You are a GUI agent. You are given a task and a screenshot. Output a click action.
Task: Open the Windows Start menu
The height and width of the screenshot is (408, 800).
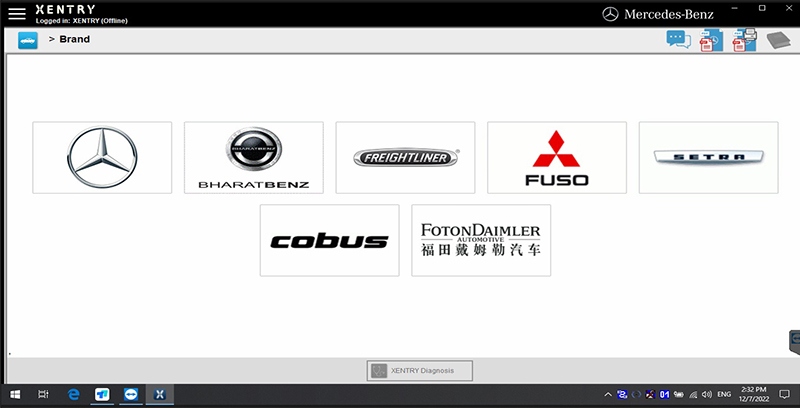click(15, 394)
